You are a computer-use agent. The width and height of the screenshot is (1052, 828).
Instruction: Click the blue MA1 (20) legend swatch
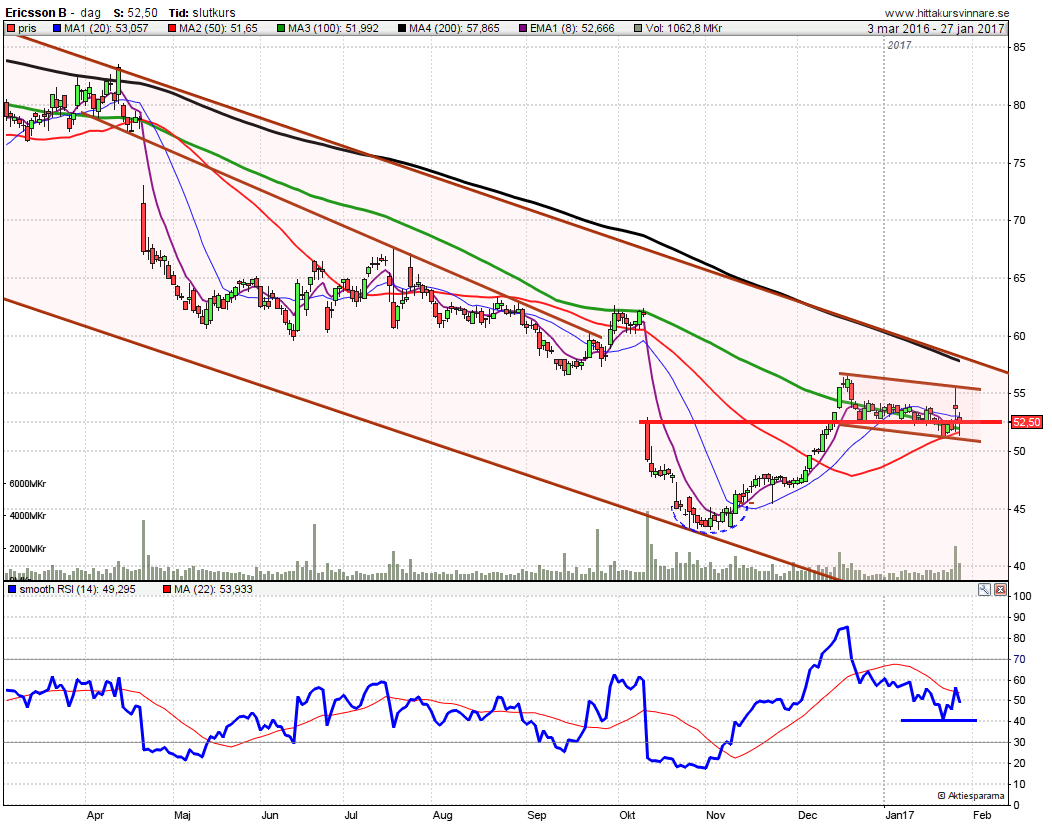[57, 28]
